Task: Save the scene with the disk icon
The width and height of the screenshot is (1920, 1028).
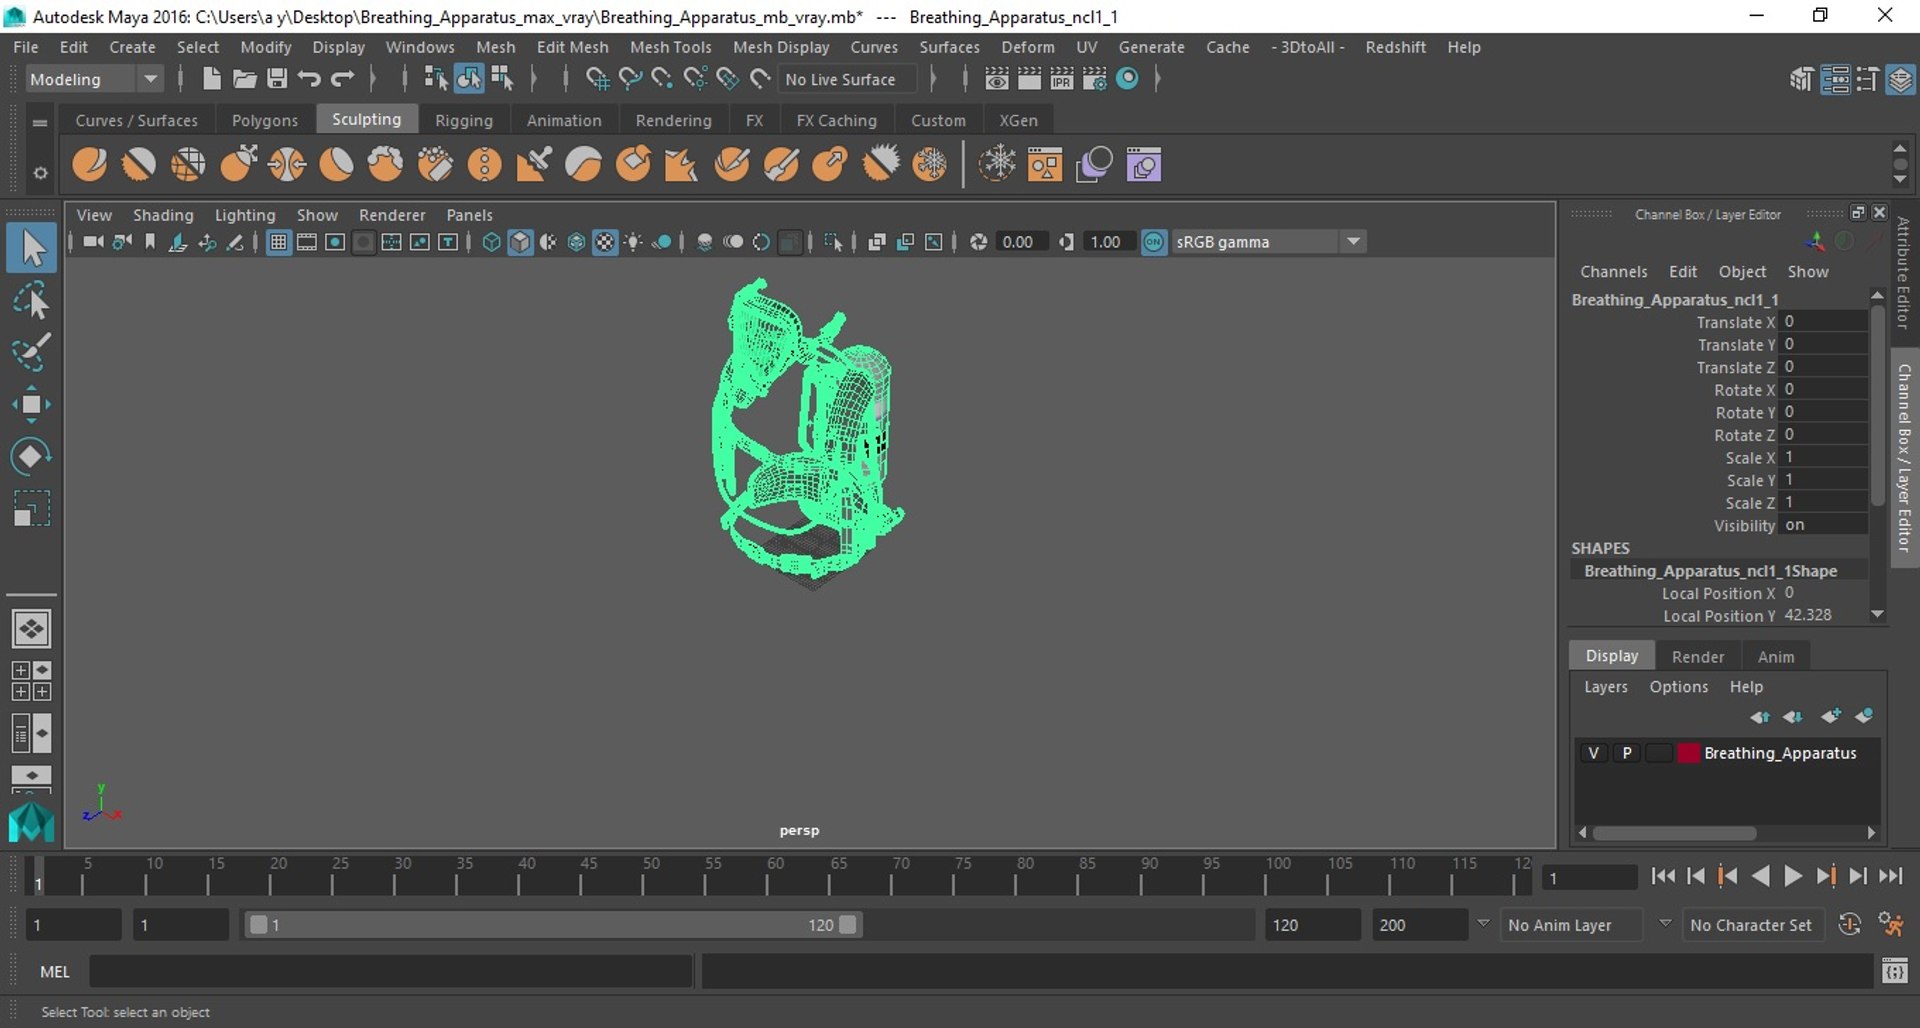Action: [277, 79]
